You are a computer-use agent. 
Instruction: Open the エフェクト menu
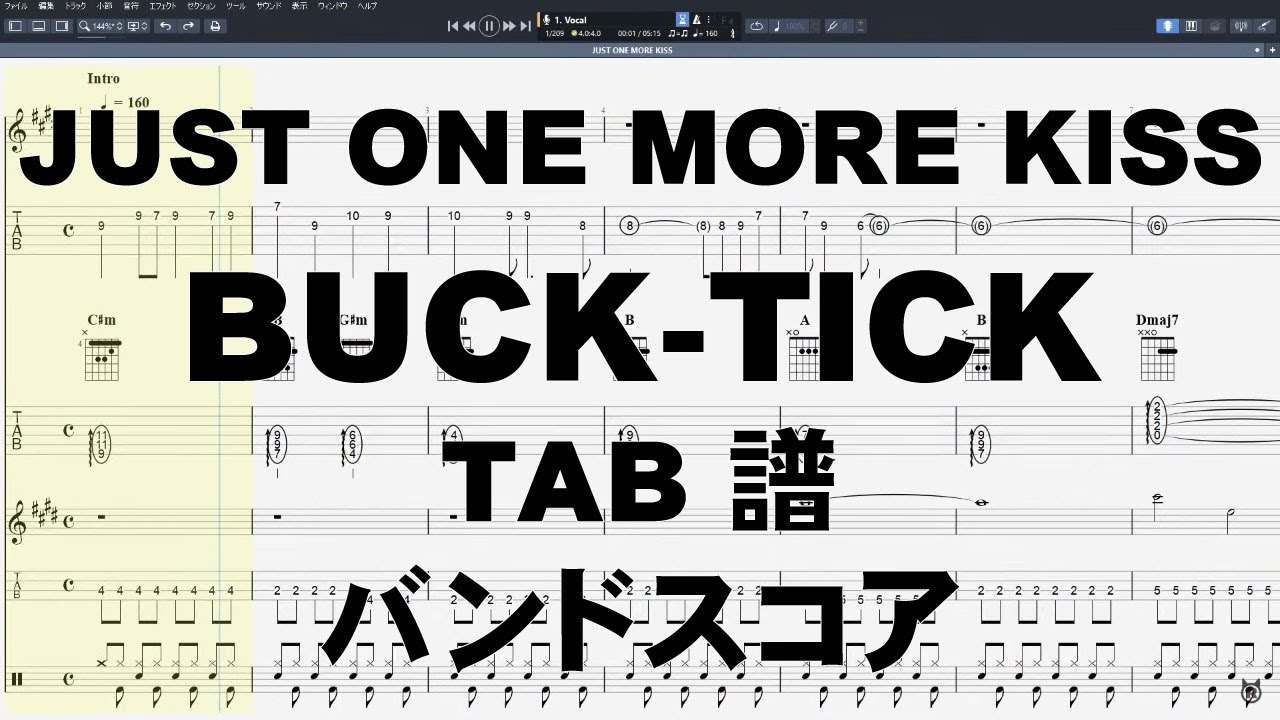[163, 6]
